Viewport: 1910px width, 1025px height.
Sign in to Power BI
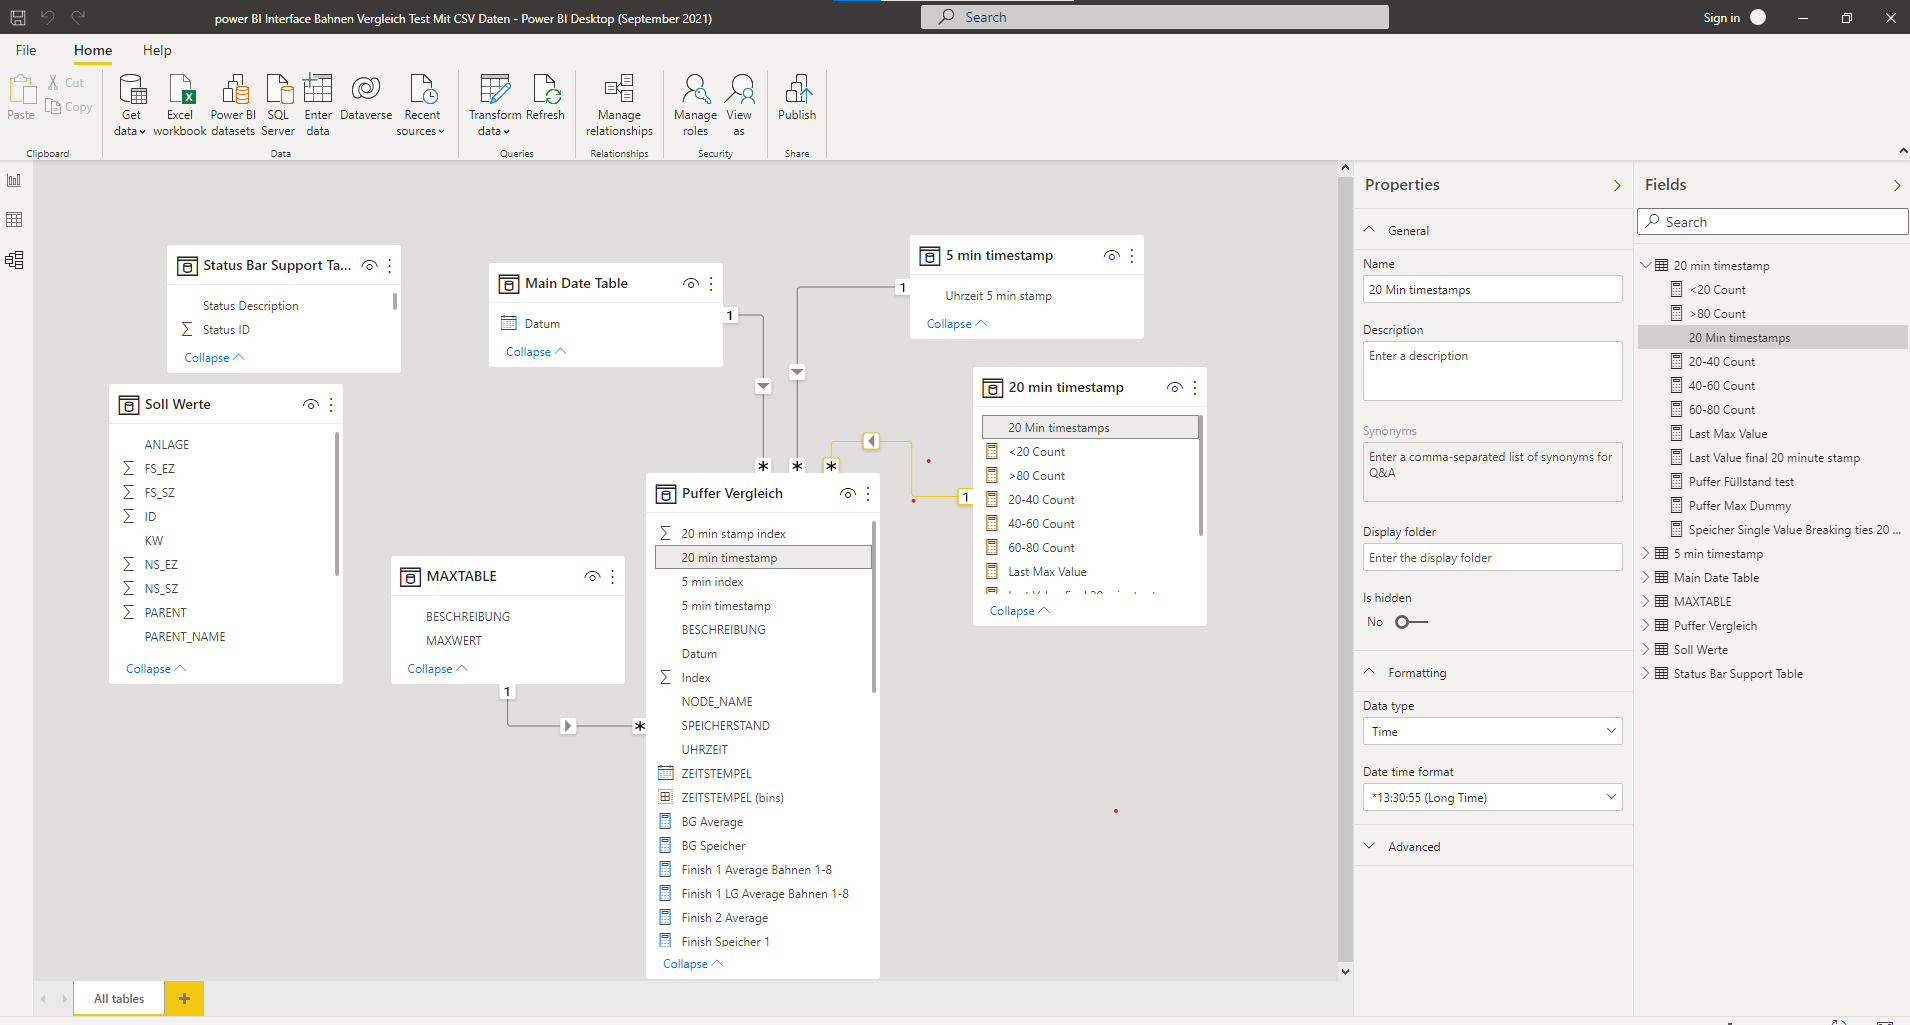click(1734, 17)
